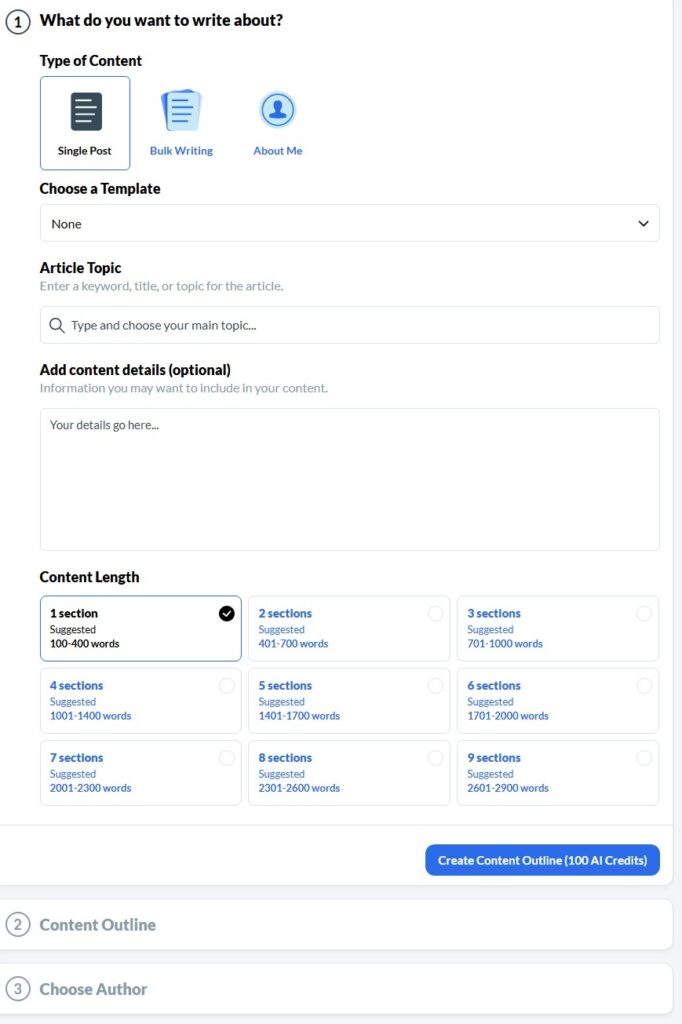Click the Article Topic search field
The image size is (682, 1024).
click(360, 326)
